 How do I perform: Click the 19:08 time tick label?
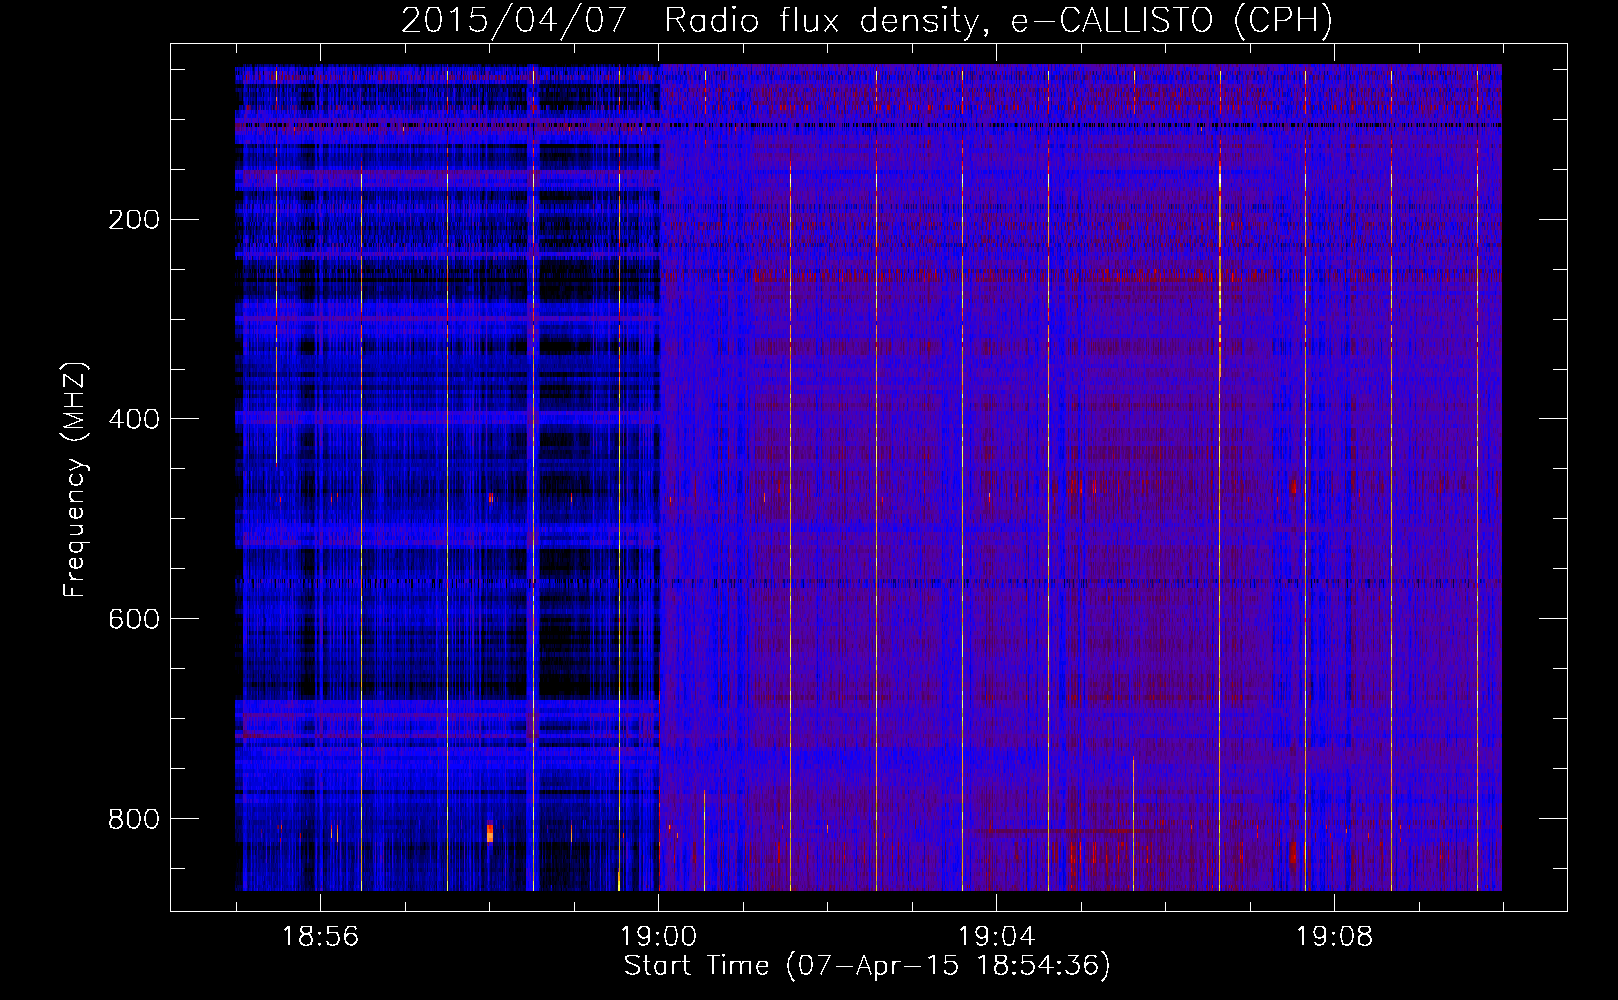tap(1334, 937)
